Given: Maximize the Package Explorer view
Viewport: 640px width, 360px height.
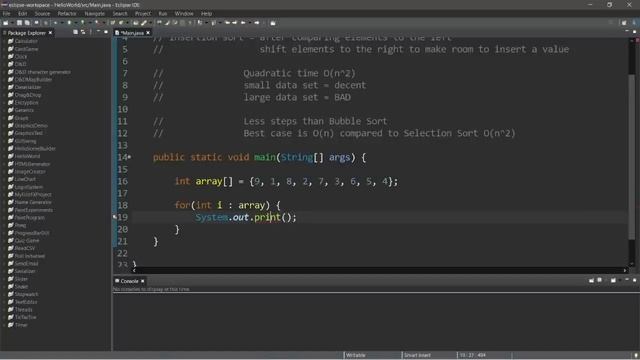Looking at the screenshot, I should (x=106, y=32).
